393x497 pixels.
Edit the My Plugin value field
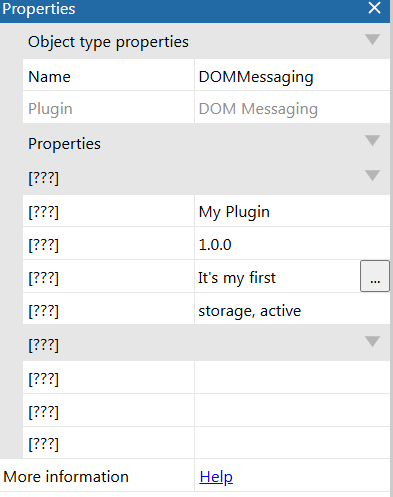click(292, 211)
